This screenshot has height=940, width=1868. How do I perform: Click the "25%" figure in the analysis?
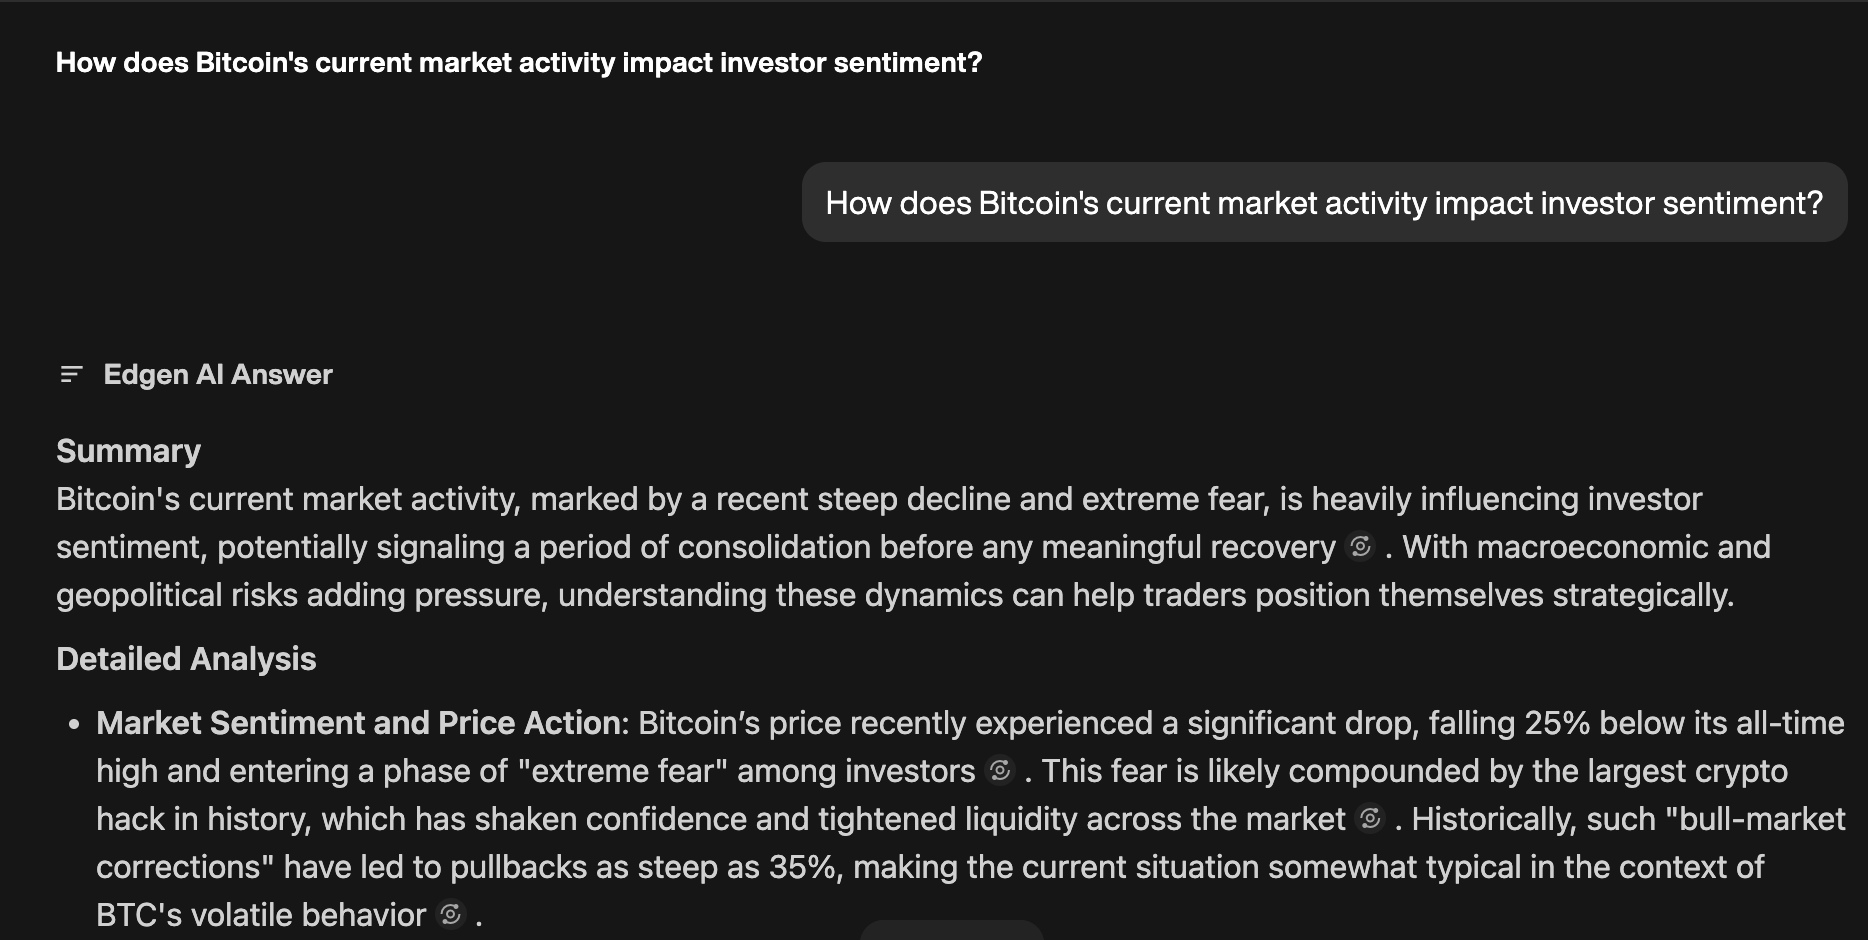[1556, 722]
